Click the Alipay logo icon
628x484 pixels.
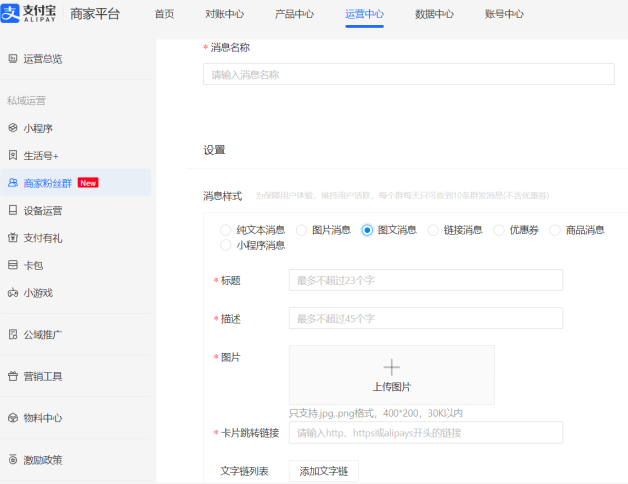click(12, 15)
